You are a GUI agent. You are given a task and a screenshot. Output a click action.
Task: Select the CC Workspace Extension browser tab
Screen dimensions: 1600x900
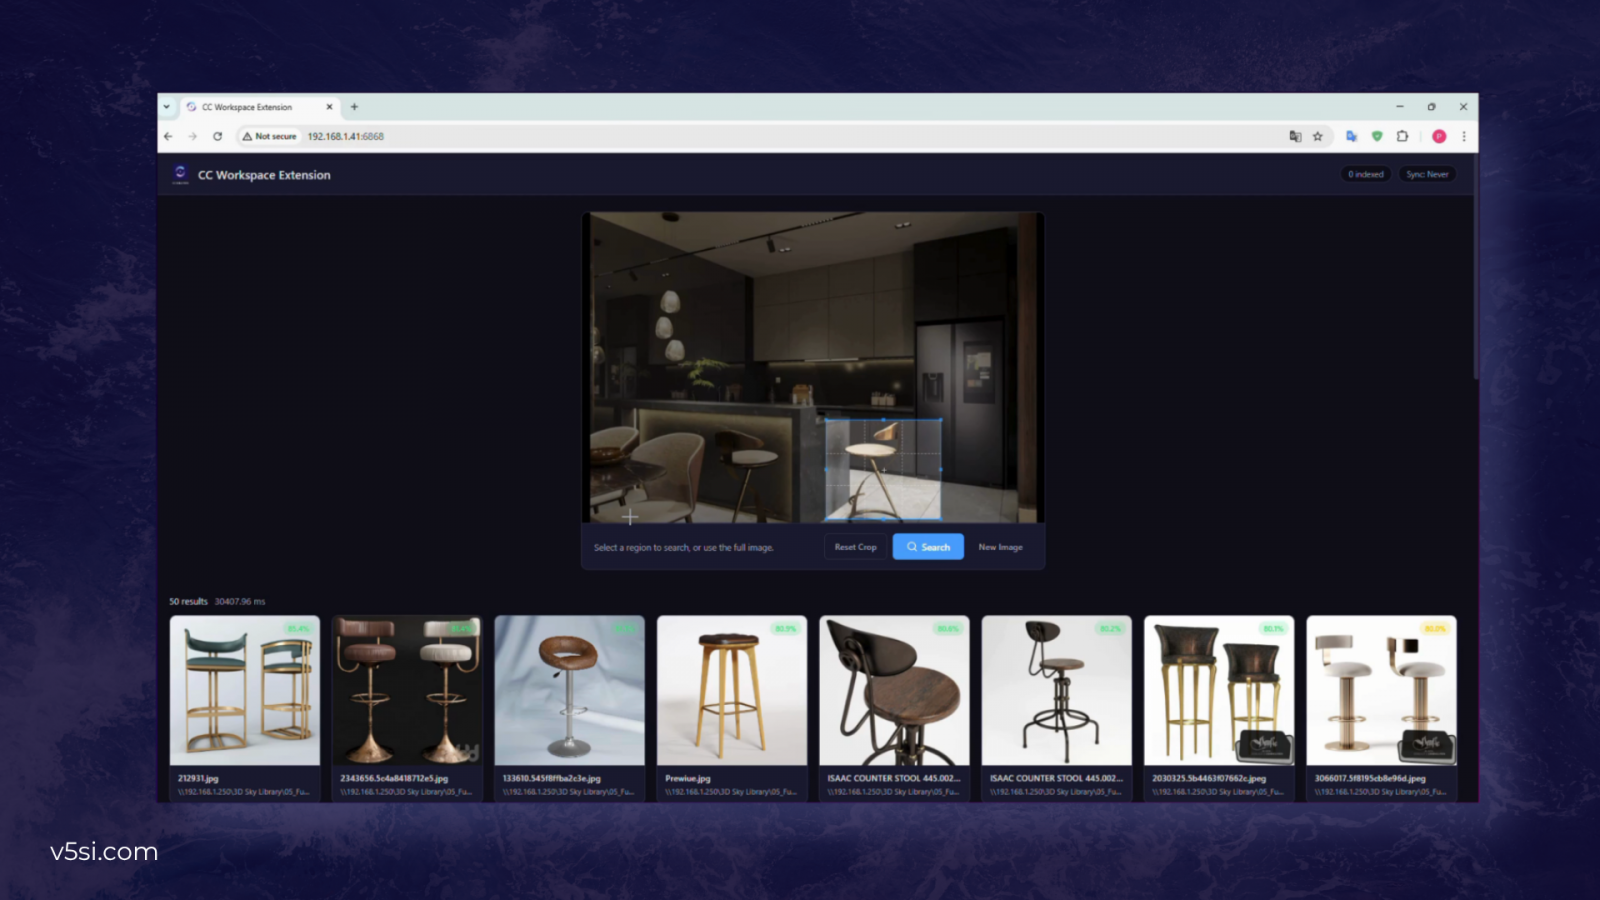point(259,107)
